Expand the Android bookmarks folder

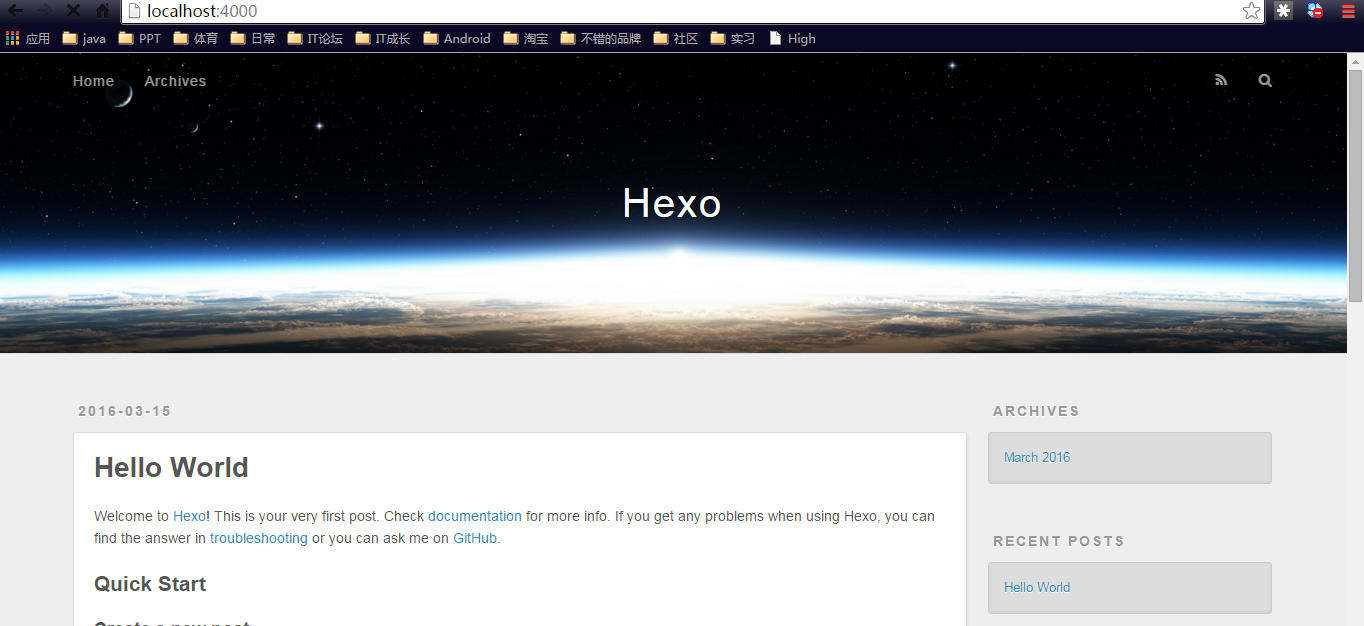click(457, 39)
